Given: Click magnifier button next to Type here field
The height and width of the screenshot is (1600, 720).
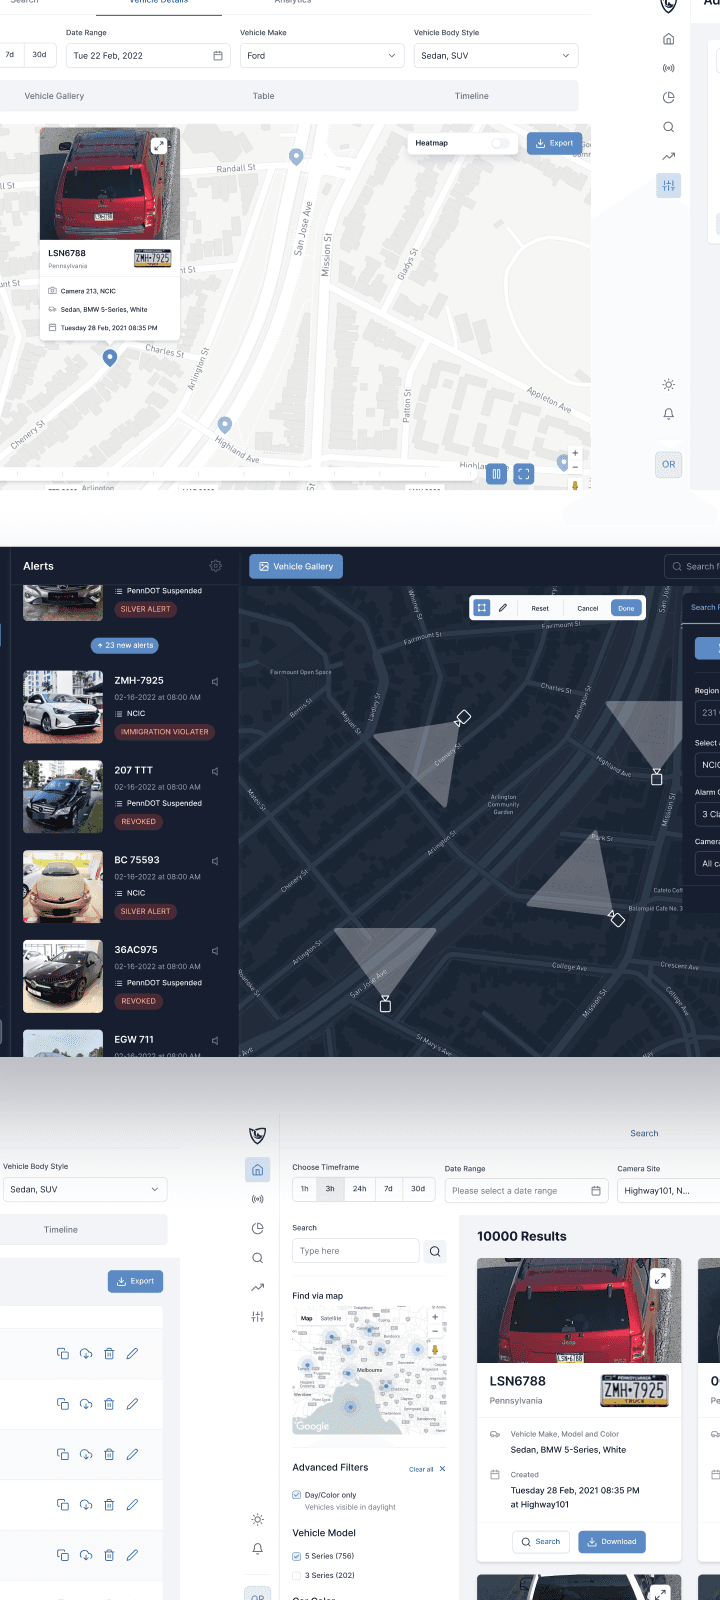Looking at the screenshot, I should [x=434, y=1251].
